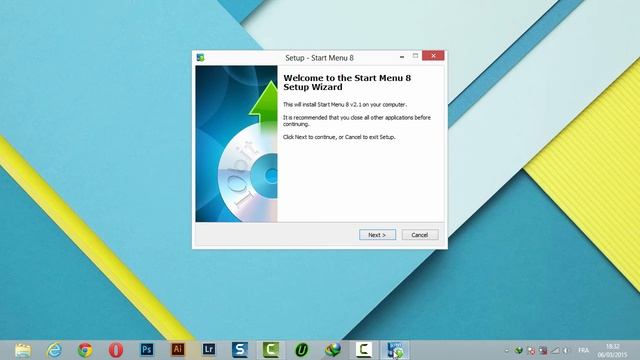
Task: Click the Setup icon in title bar
Action: (x=200, y=58)
